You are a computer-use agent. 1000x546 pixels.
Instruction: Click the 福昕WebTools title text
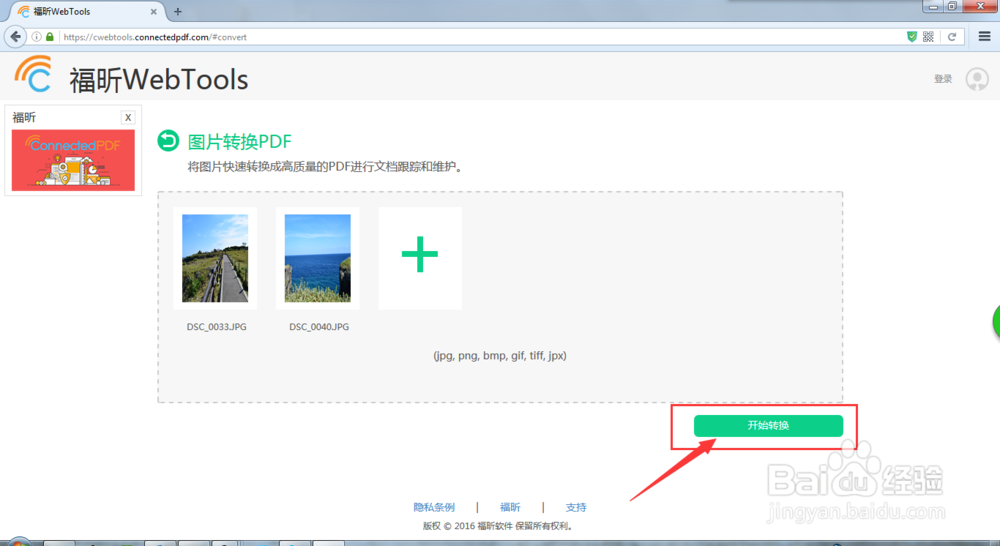click(x=159, y=80)
